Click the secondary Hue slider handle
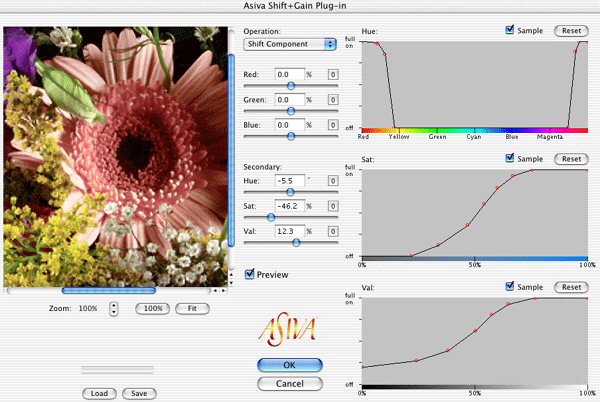This screenshot has height=402, width=600. pyautogui.click(x=290, y=191)
